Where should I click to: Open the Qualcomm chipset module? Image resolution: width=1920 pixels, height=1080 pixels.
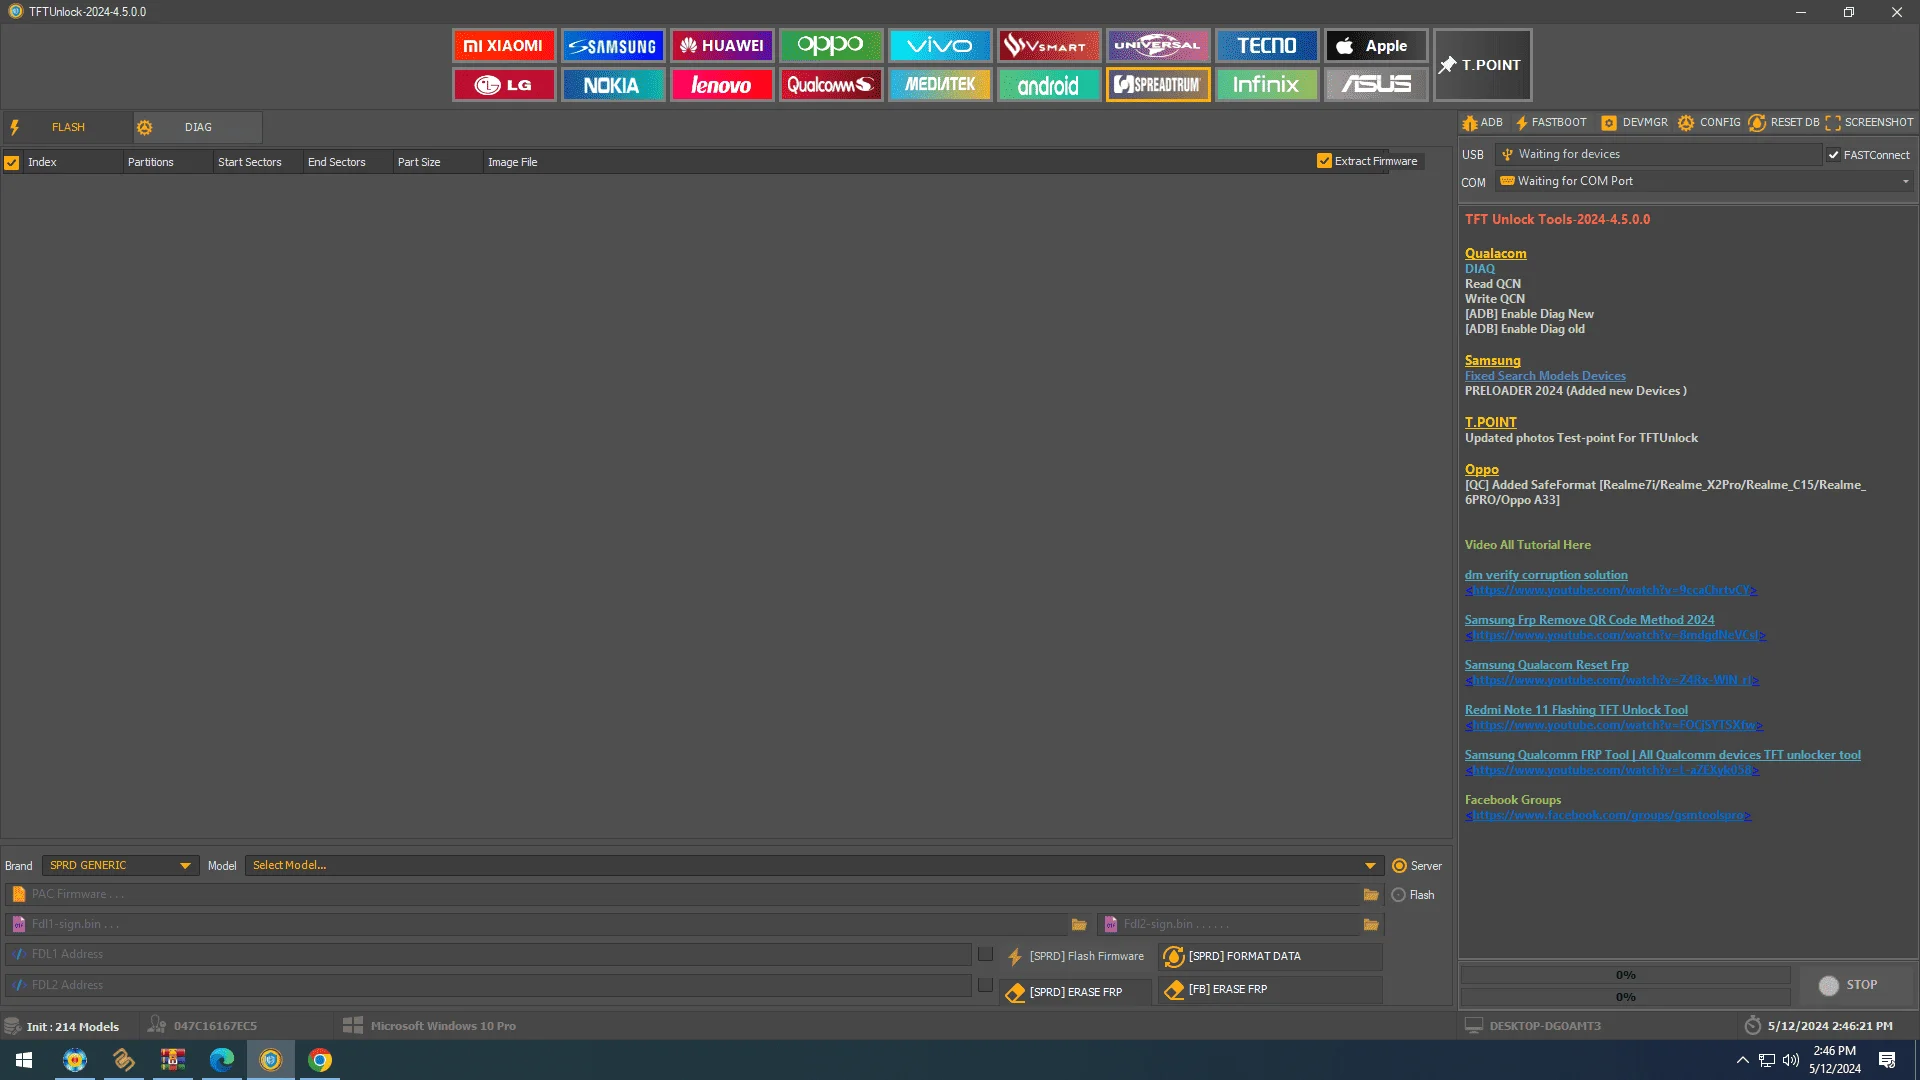coord(831,85)
